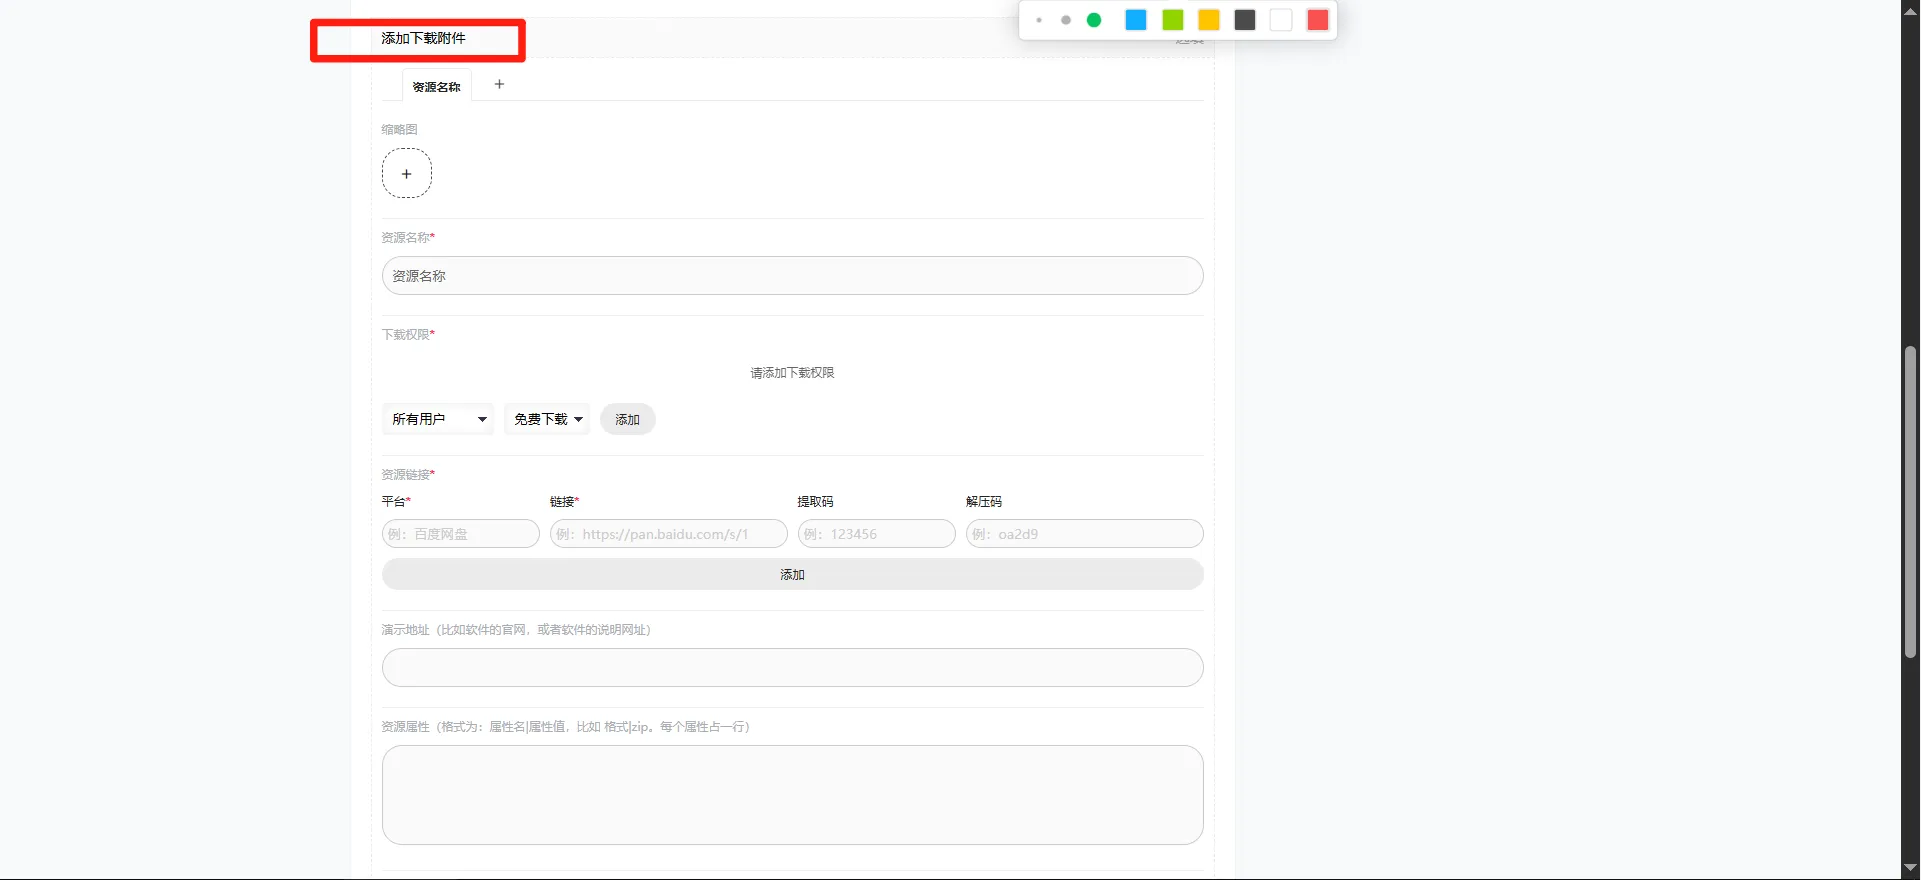This screenshot has width=1921, height=880.
Task: Click the 请添加下载权限 placeholder text
Action: pos(792,373)
